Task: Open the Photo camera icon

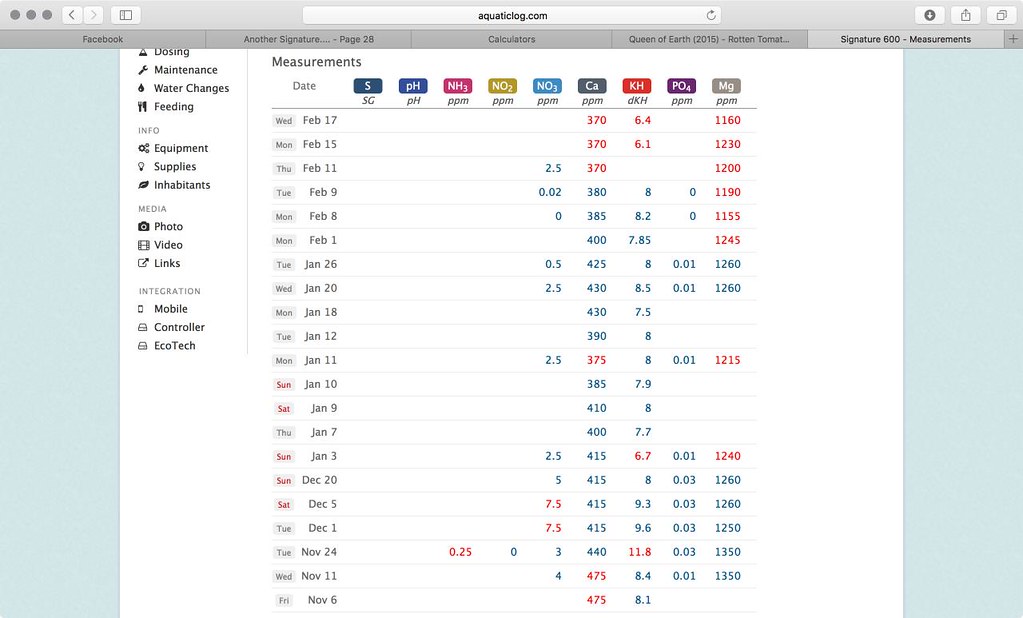Action: coord(144,227)
